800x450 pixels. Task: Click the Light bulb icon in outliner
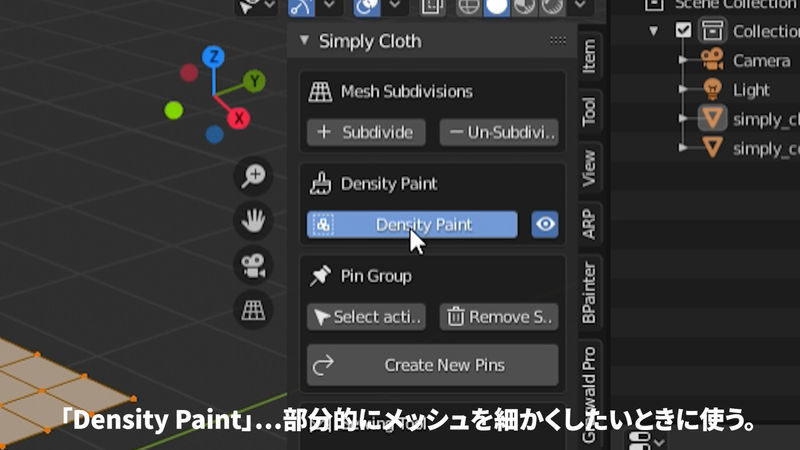tap(712, 89)
